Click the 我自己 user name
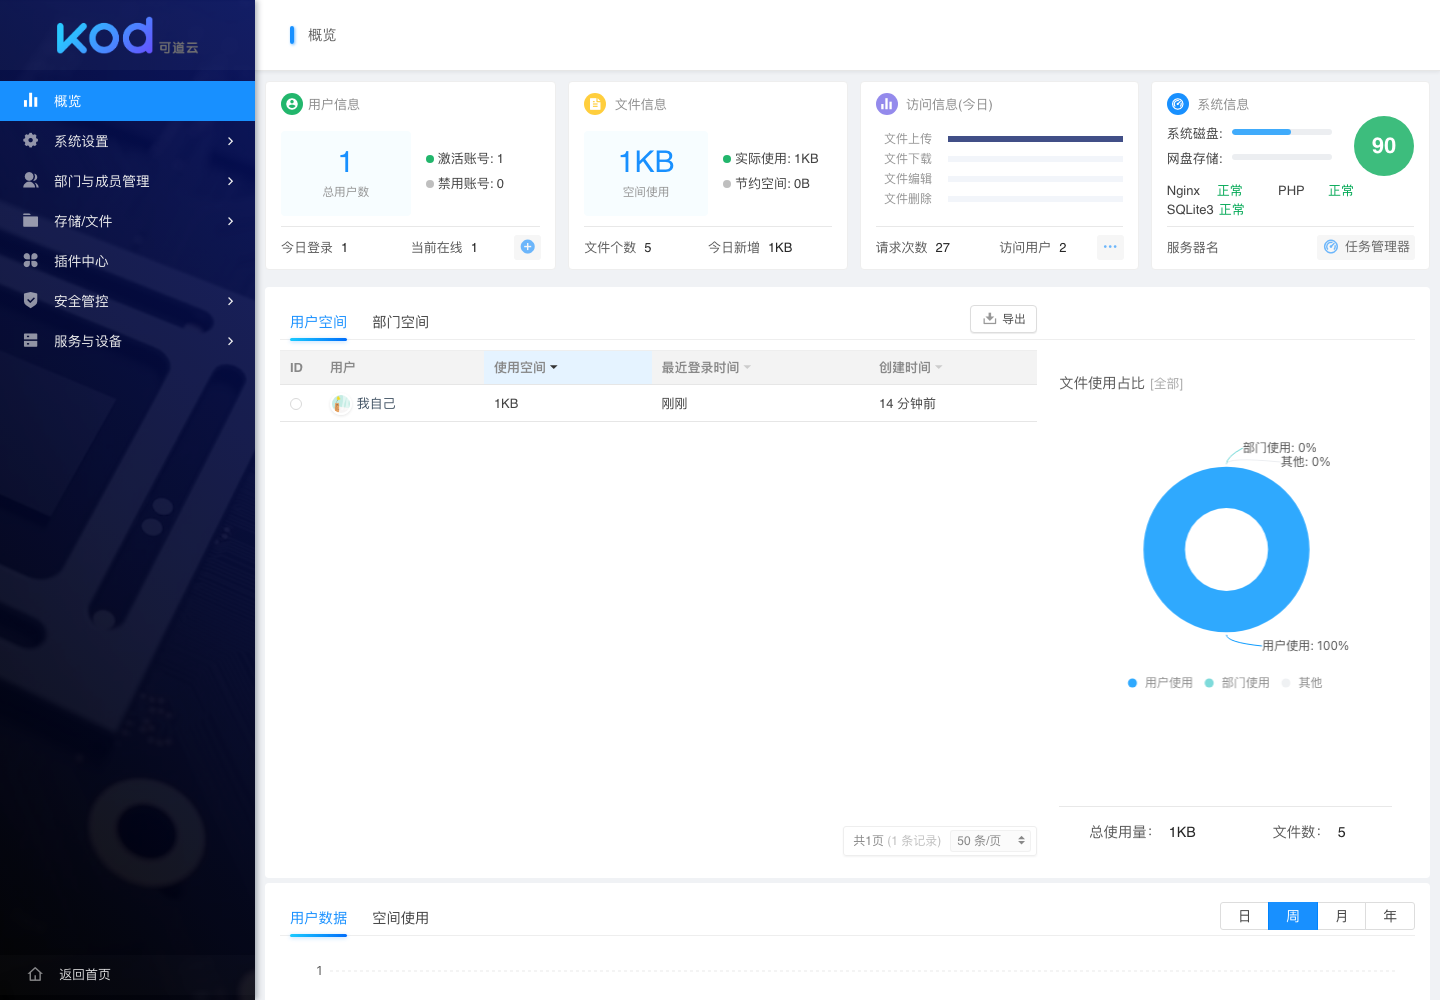1440x1000 pixels. coord(376,404)
